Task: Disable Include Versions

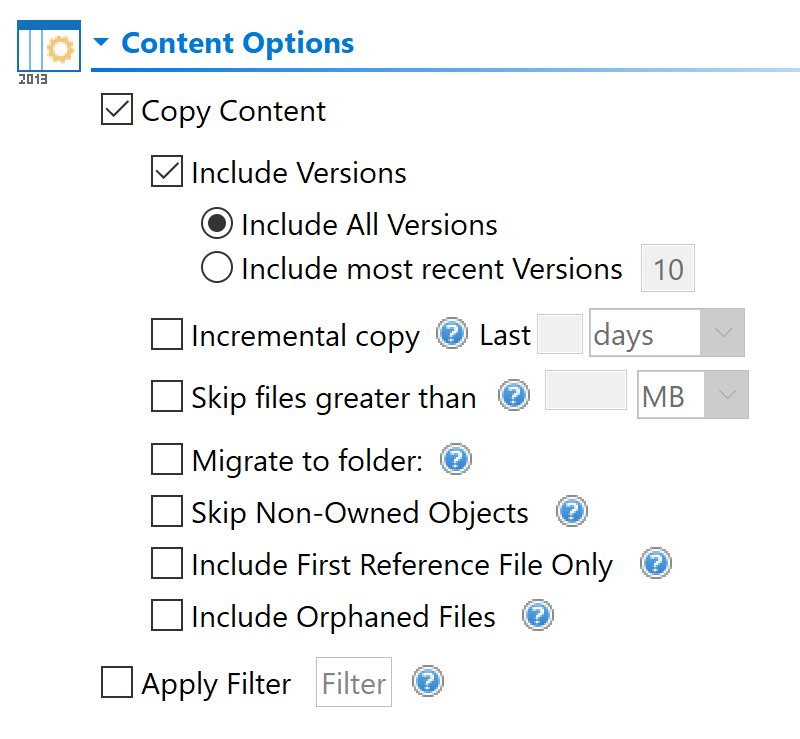Action: (166, 172)
